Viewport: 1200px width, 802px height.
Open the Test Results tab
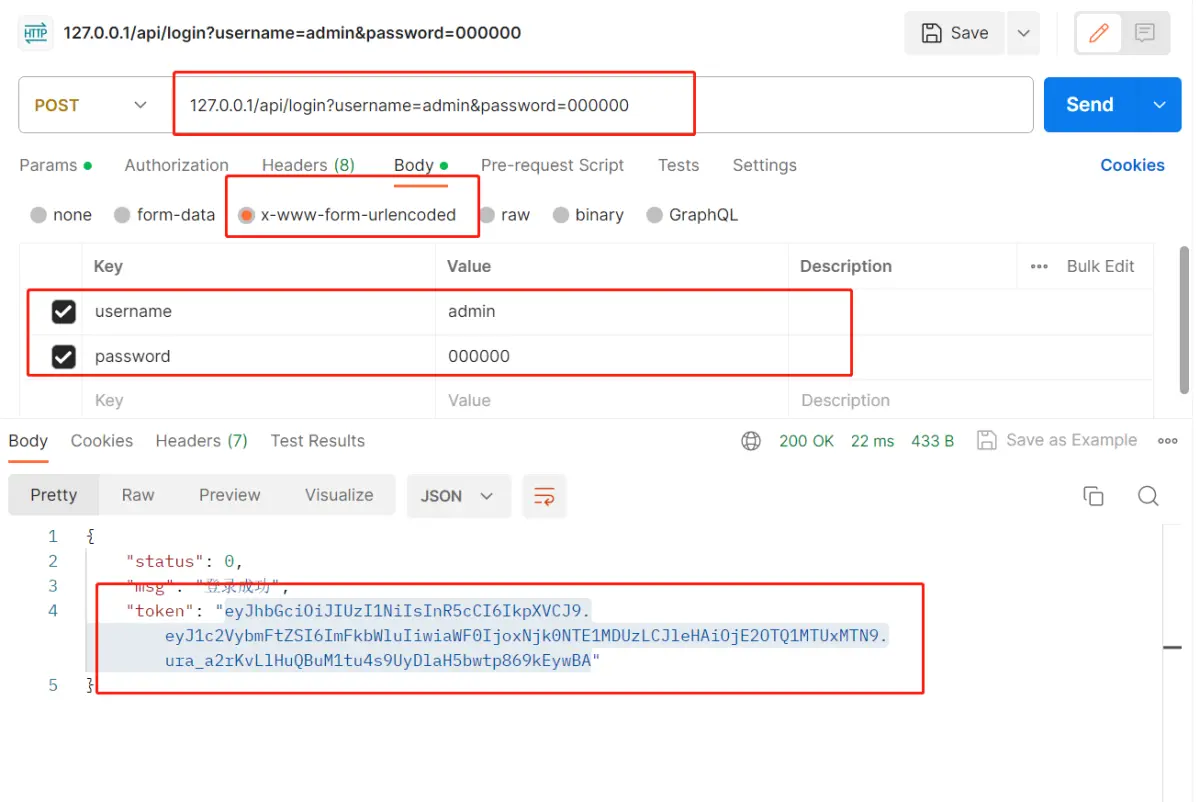317,441
